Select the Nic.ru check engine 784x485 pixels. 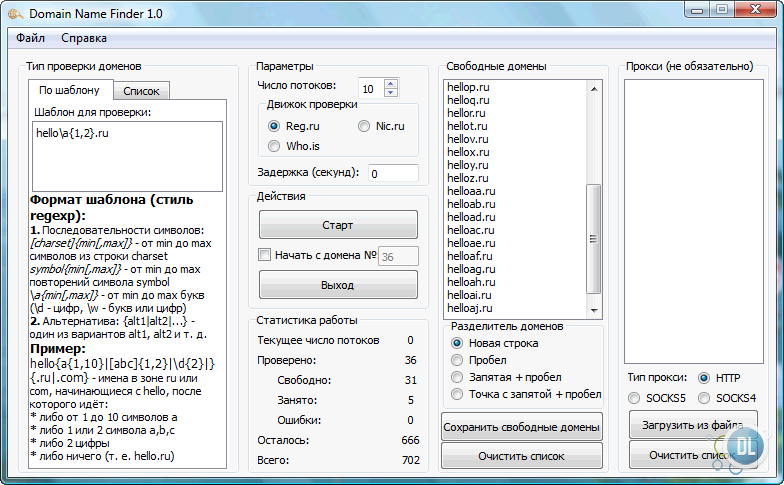[x=365, y=126]
